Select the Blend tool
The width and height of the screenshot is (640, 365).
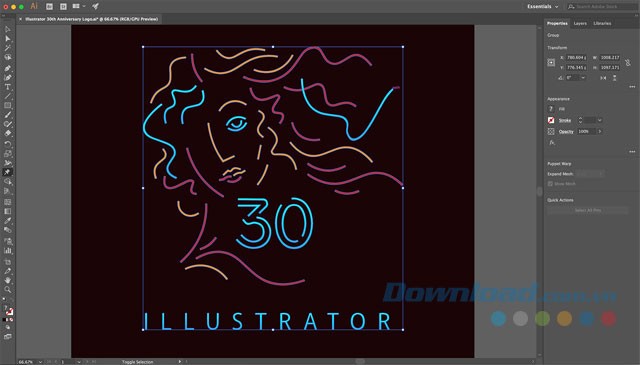pyautogui.click(x=7, y=230)
